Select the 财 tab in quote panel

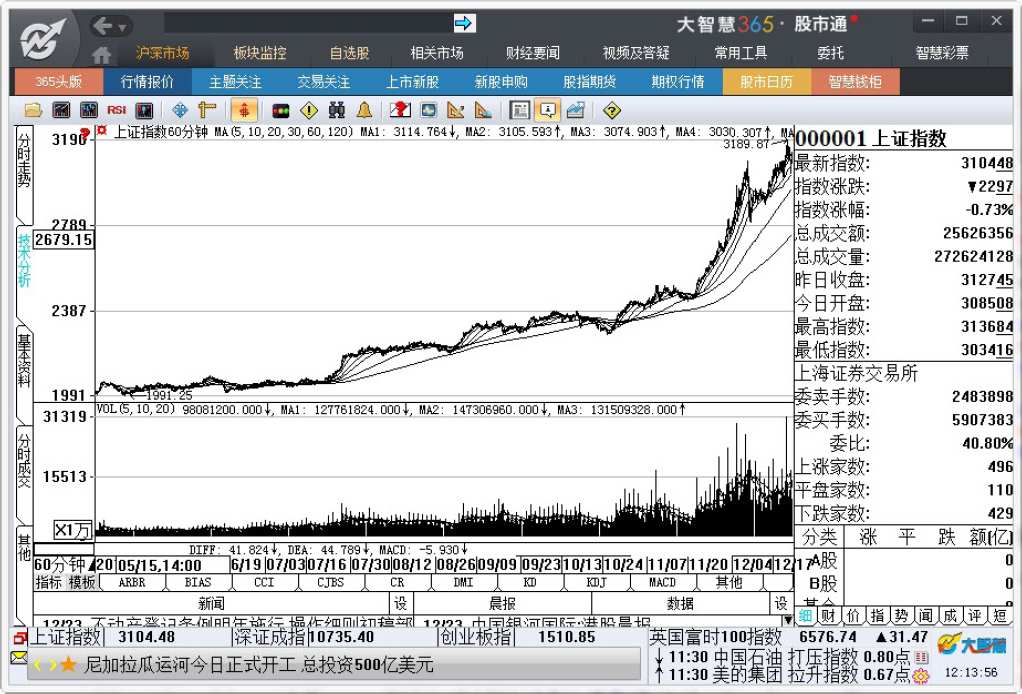(828, 616)
